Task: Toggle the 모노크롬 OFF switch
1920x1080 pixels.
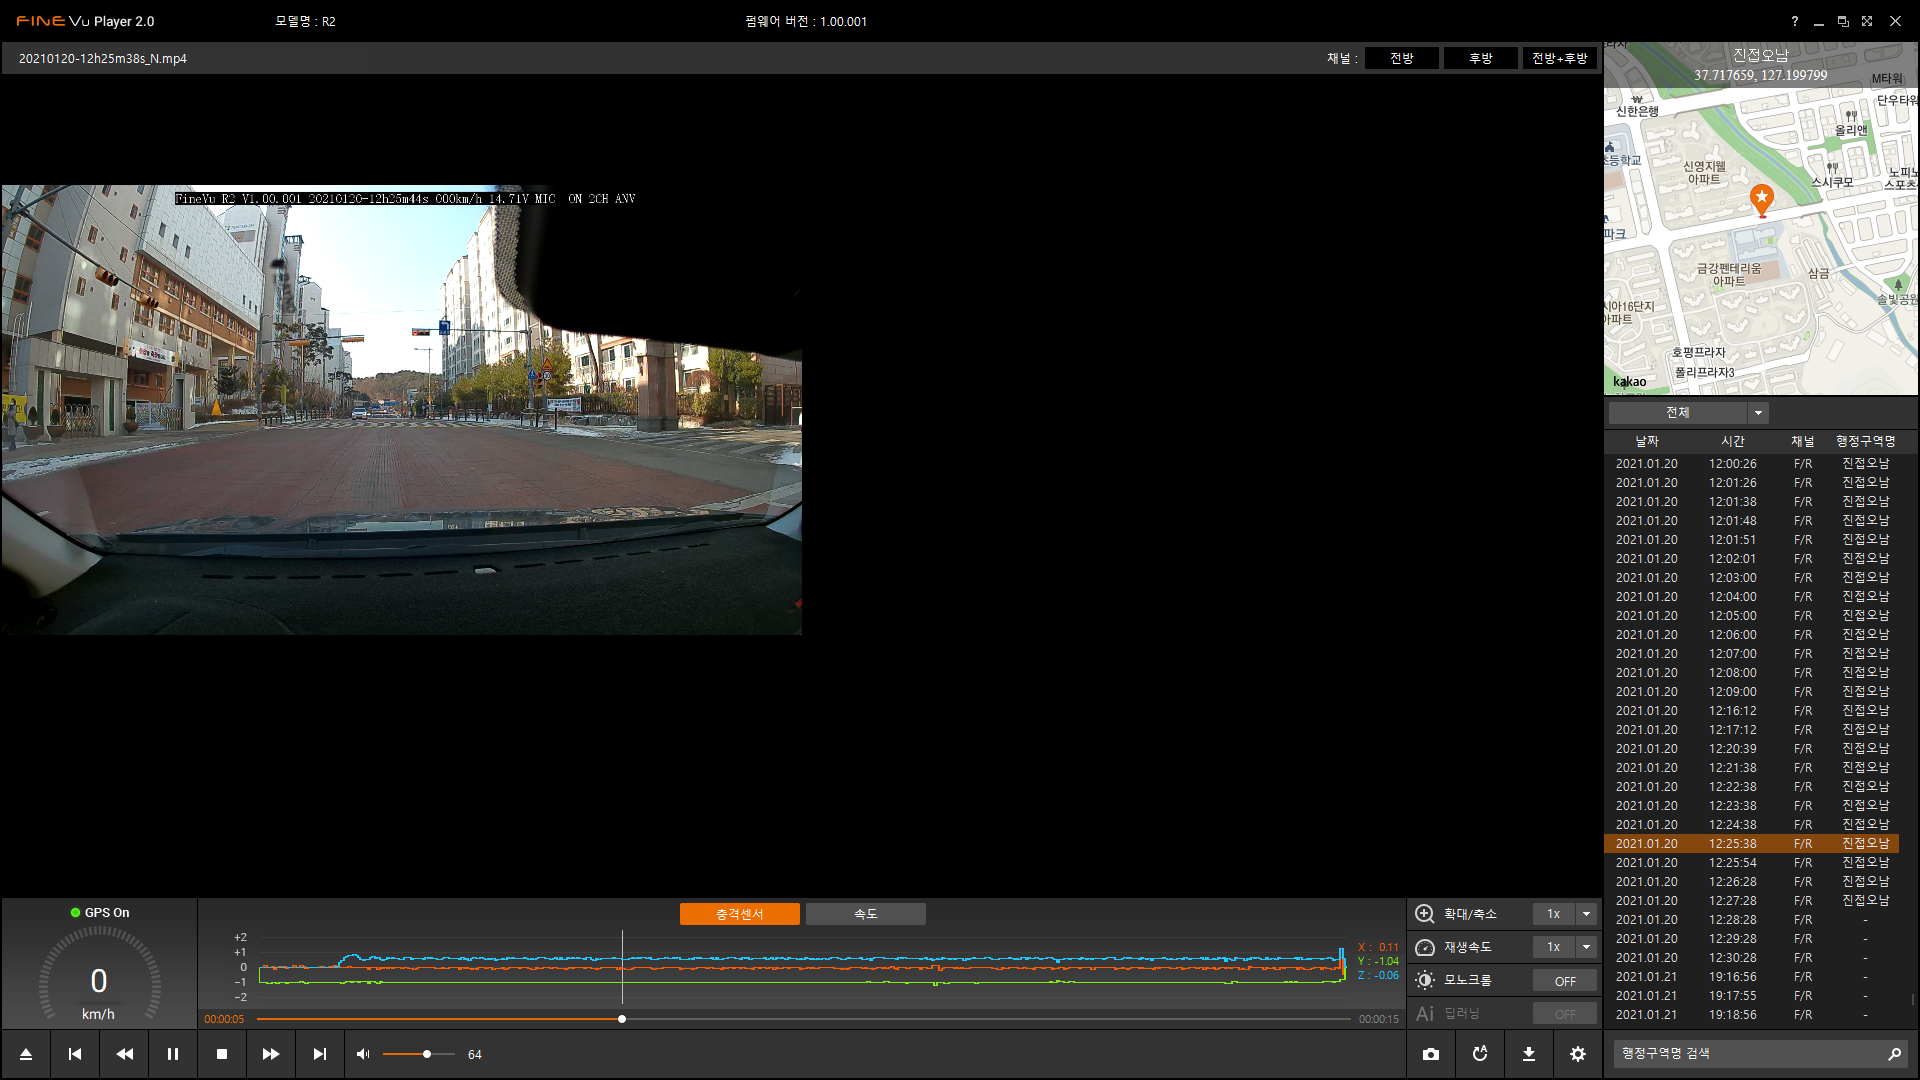Action: 1564,981
